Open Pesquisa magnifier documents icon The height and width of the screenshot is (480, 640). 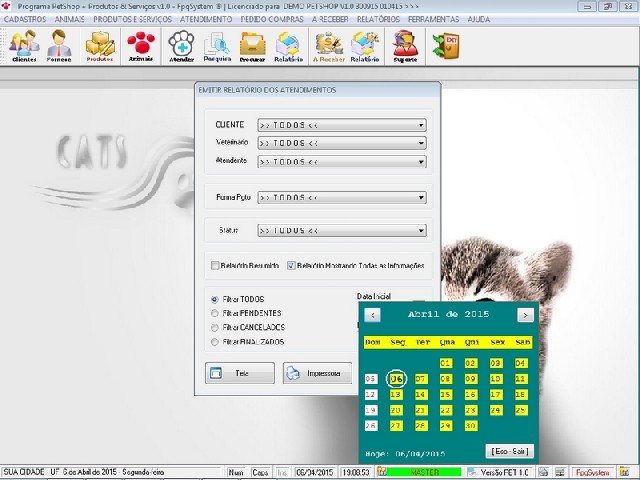coord(217,46)
